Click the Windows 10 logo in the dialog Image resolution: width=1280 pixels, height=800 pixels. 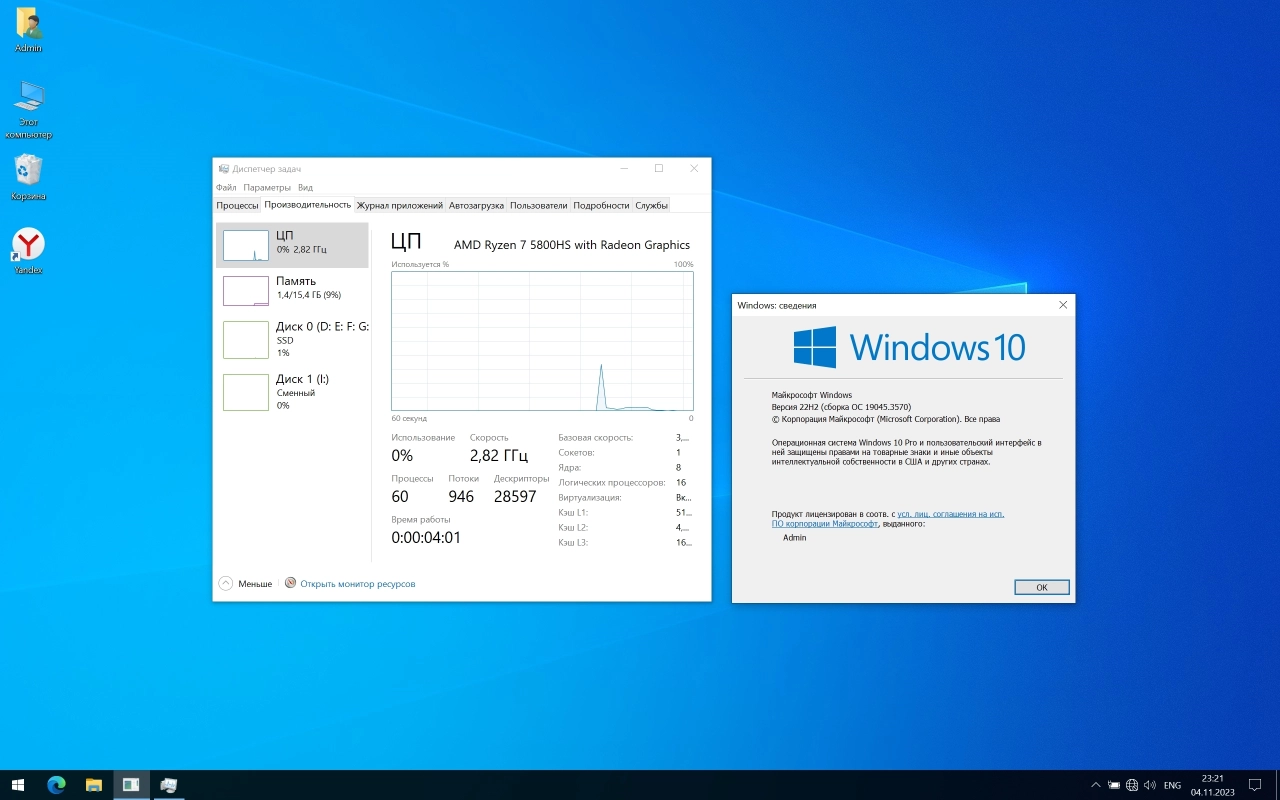click(x=909, y=346)
